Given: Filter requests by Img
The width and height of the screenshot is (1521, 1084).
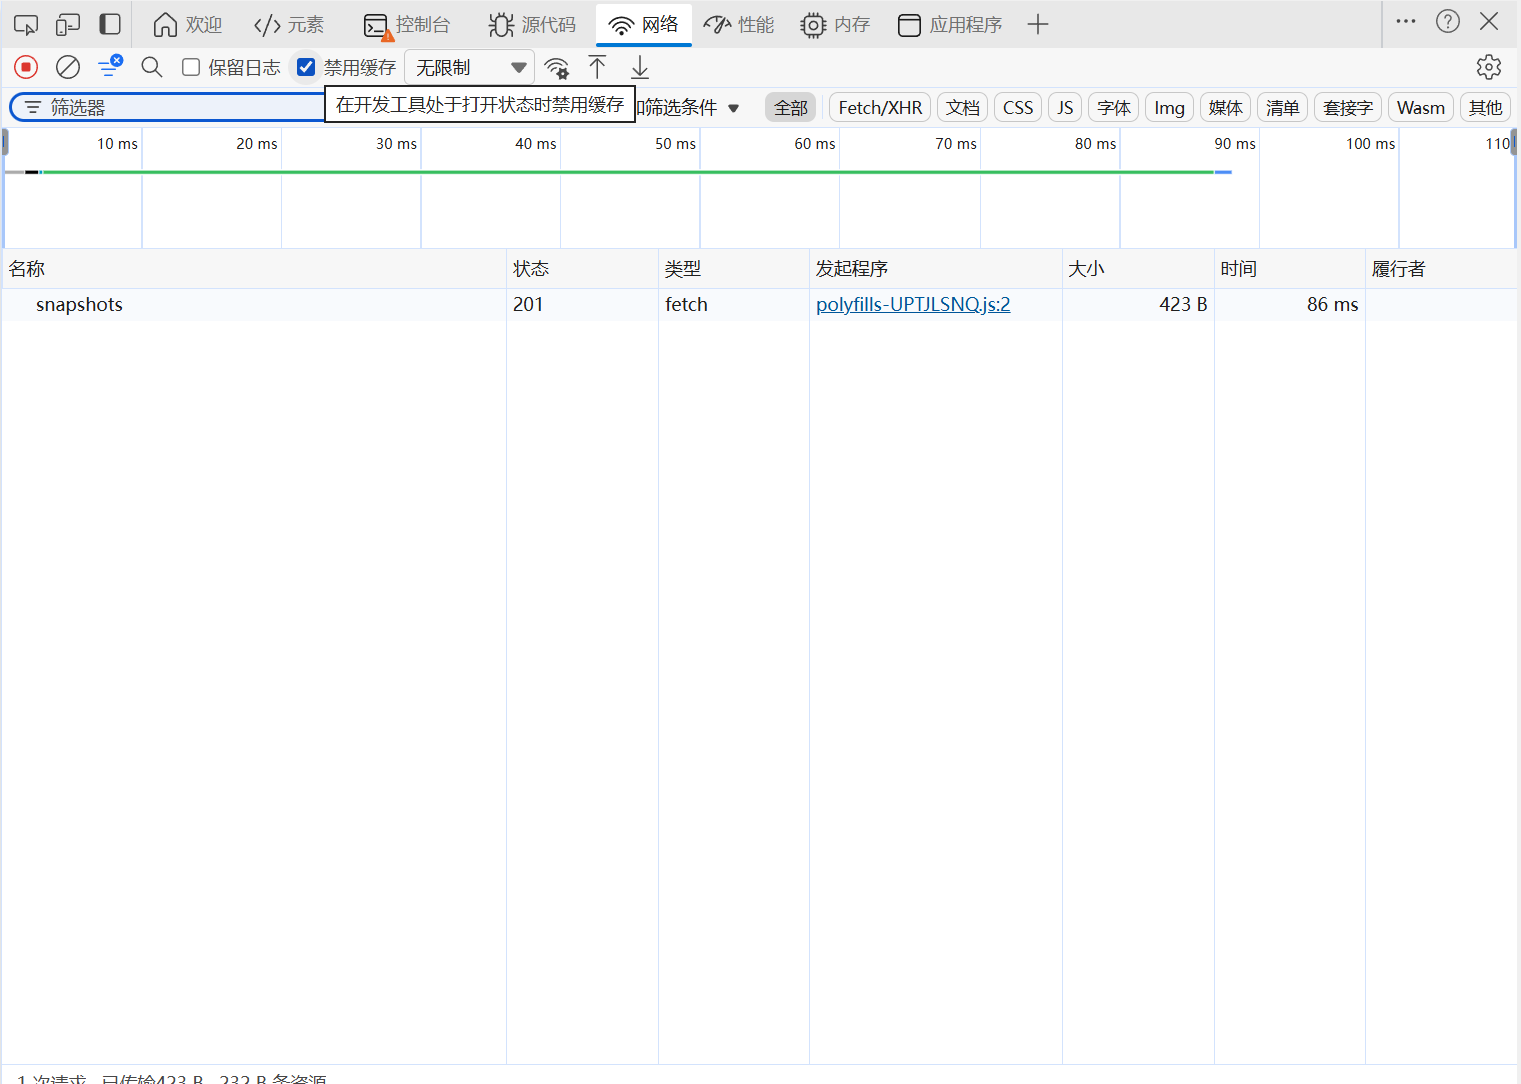Looking at the screenshot, I should (x=1169, y=108).
